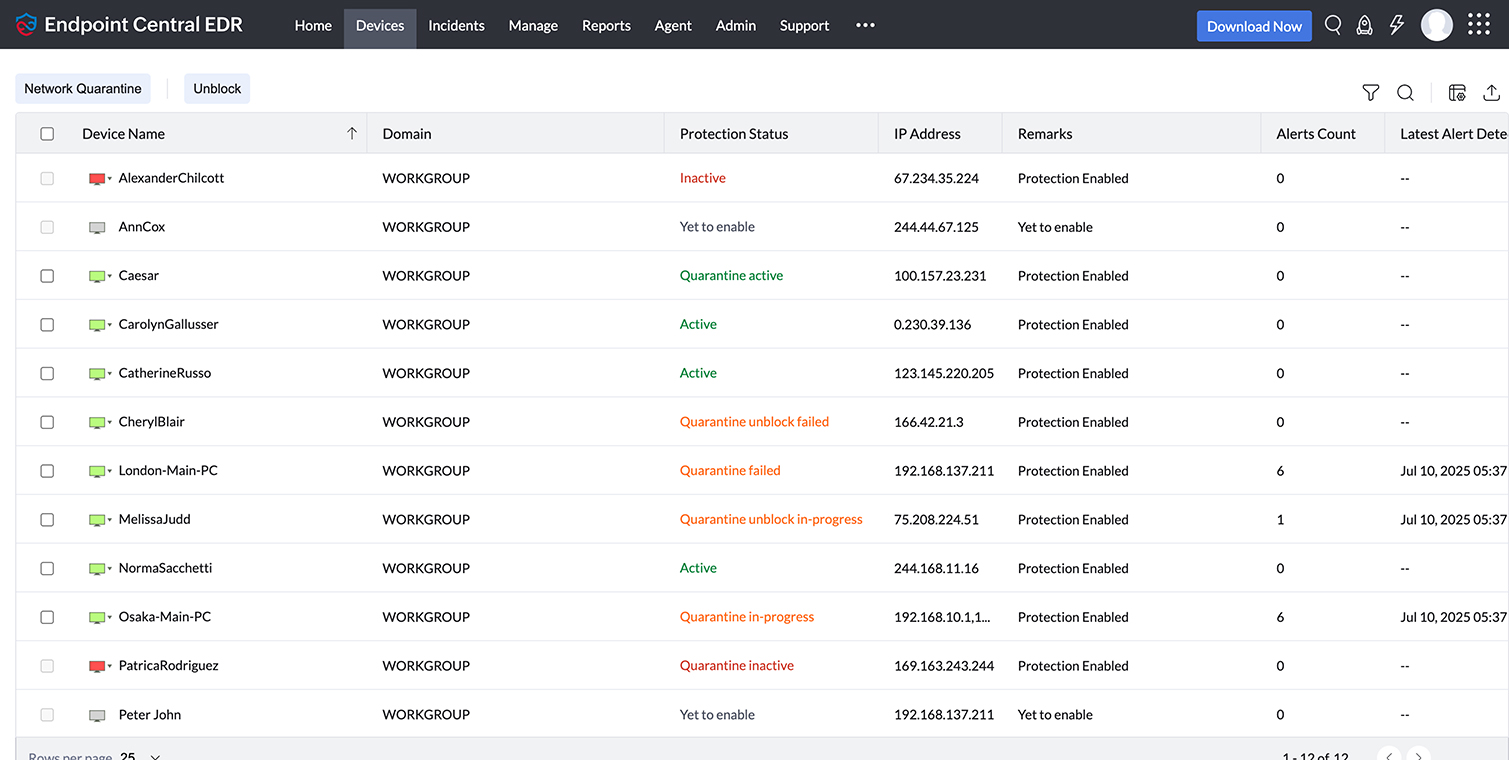Click the Quarantine active status text
Image resolution: width=1509 pixels, height=760 pixels.
click(731, 275)
